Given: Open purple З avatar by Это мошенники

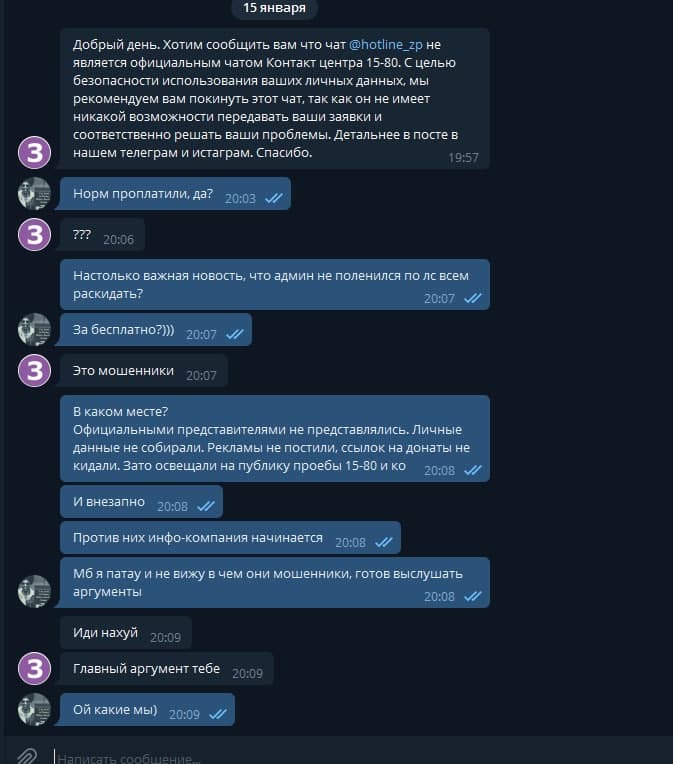Looking at the screenshot, I should [x=35, y=370].
